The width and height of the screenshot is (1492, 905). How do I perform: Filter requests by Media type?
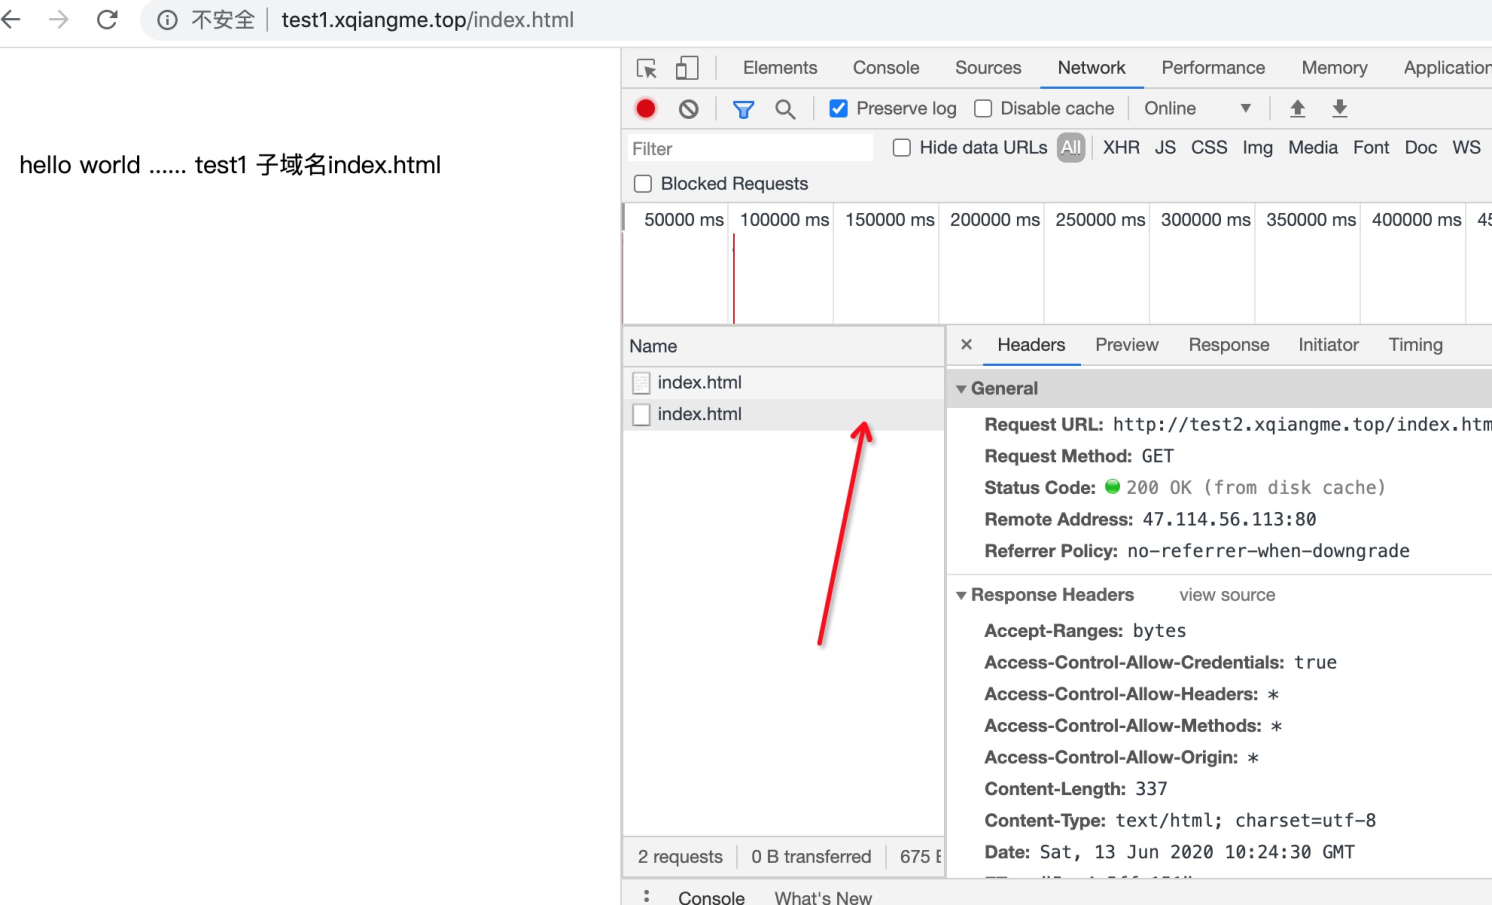coord(1312,148)
